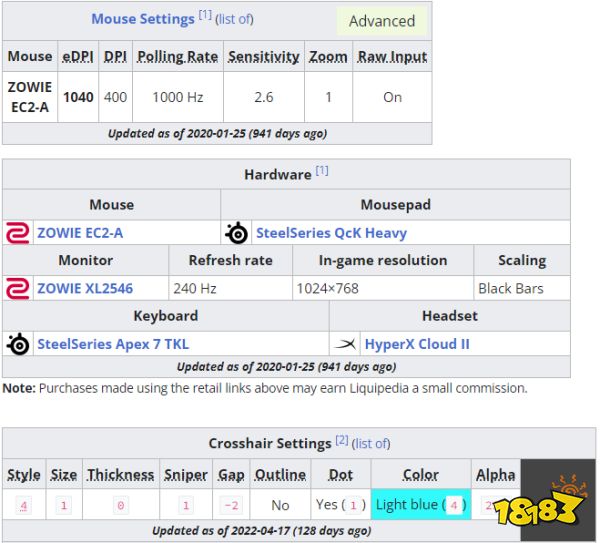Screen dimensions: 600x543
Task: Open the Mouse Settings '(list of)' link
Action: click(x=234, y=19)
